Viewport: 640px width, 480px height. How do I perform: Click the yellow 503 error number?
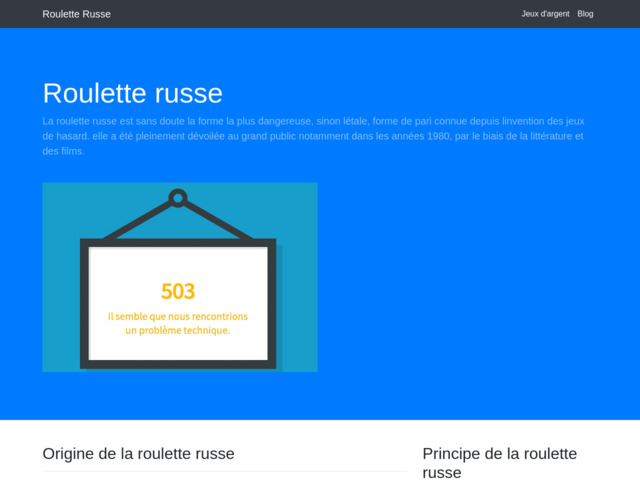[178, 291]
